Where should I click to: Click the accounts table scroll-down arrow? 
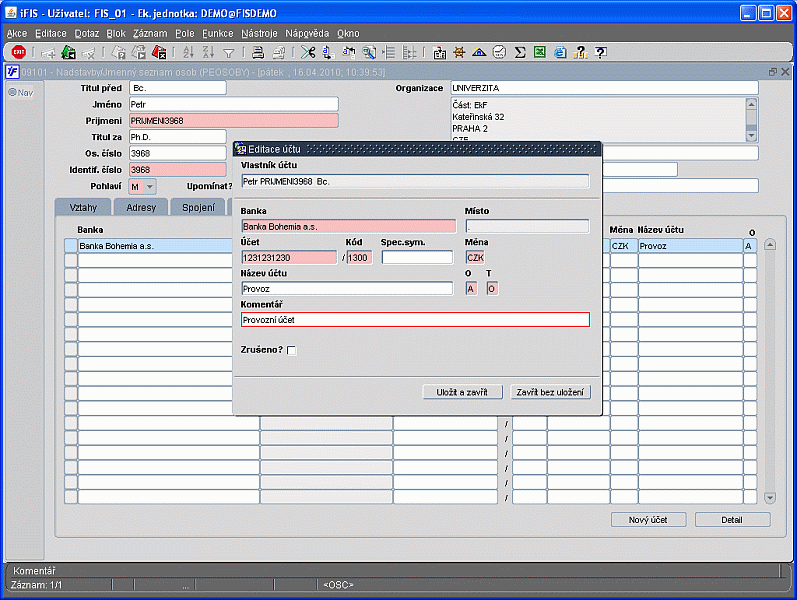pos(770,498)
